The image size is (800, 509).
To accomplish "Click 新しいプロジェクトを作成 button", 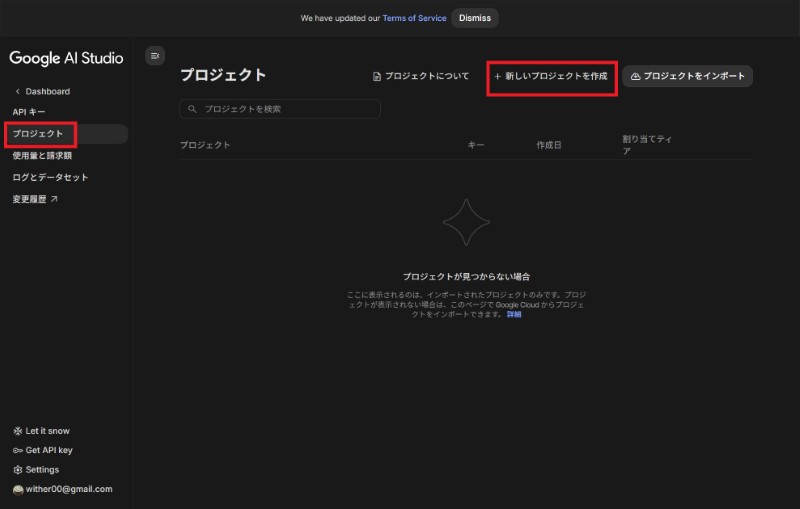I will click(551, 76).
